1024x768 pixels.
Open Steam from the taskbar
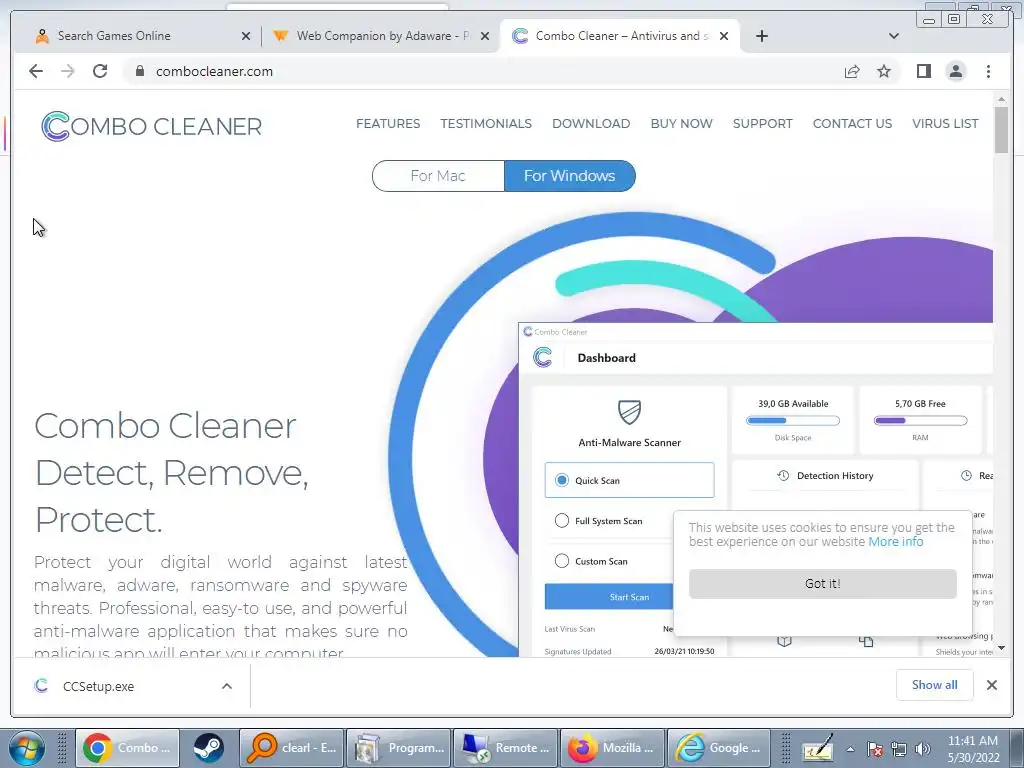pyautogui.click(x=208, y=748)
